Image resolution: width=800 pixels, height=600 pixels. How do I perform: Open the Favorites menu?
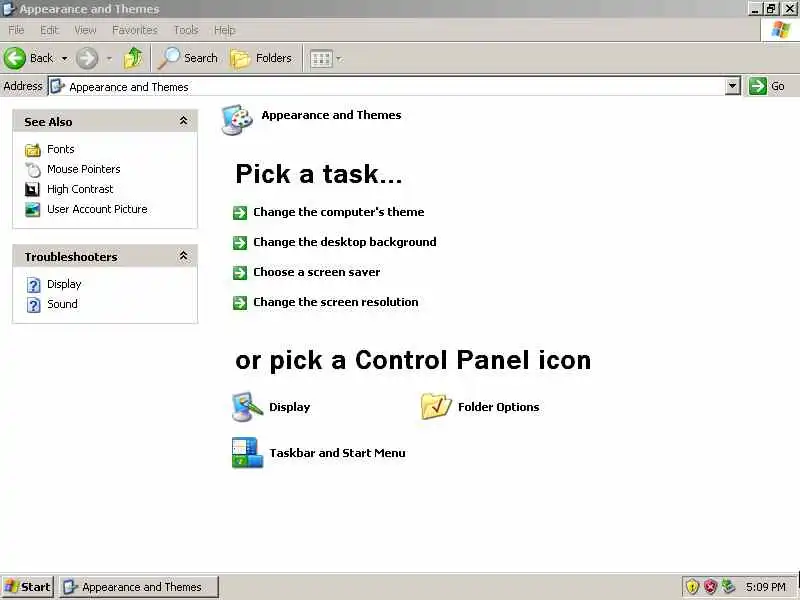(135, 30)
